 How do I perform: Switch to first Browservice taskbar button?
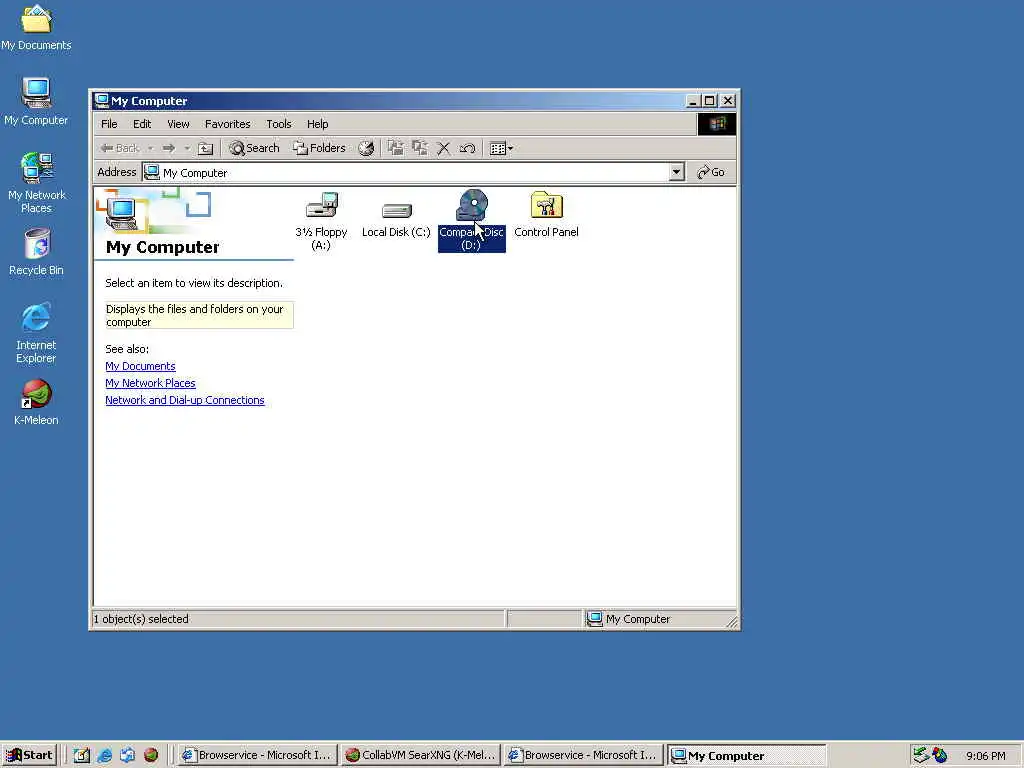point(257,756)
